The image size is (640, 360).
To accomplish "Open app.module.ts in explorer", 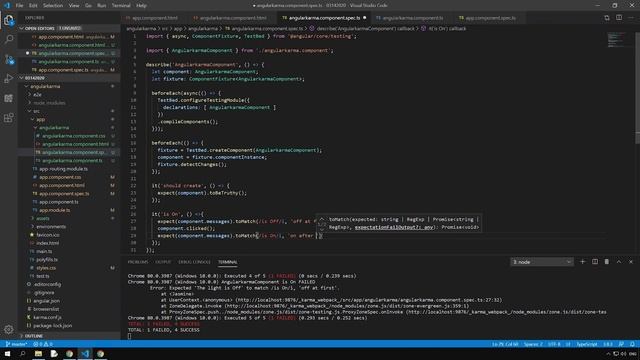I will tap(55, 210).
